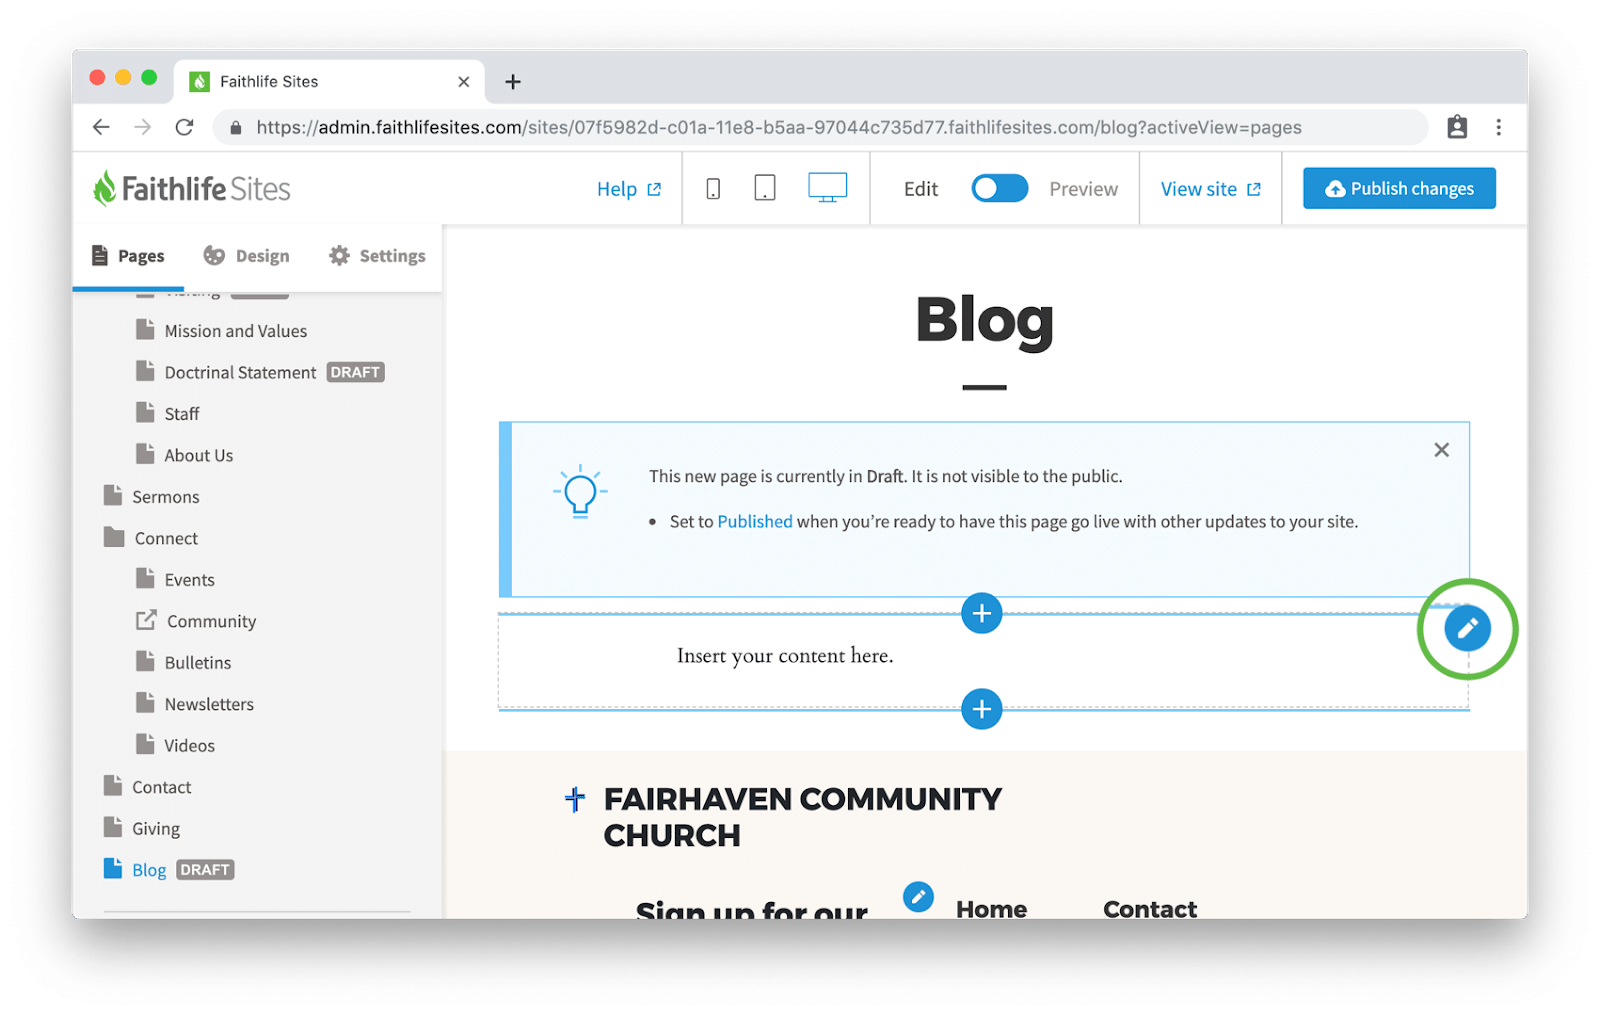Switch to the Settings tab

click(x=377, y=256)
